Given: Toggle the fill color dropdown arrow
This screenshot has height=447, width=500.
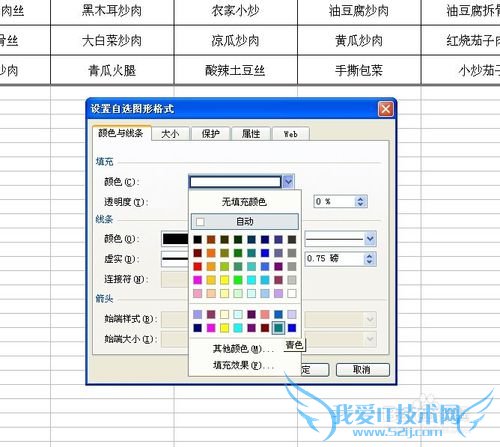Looking at the screenshot, I should click(x=288, y=182).
